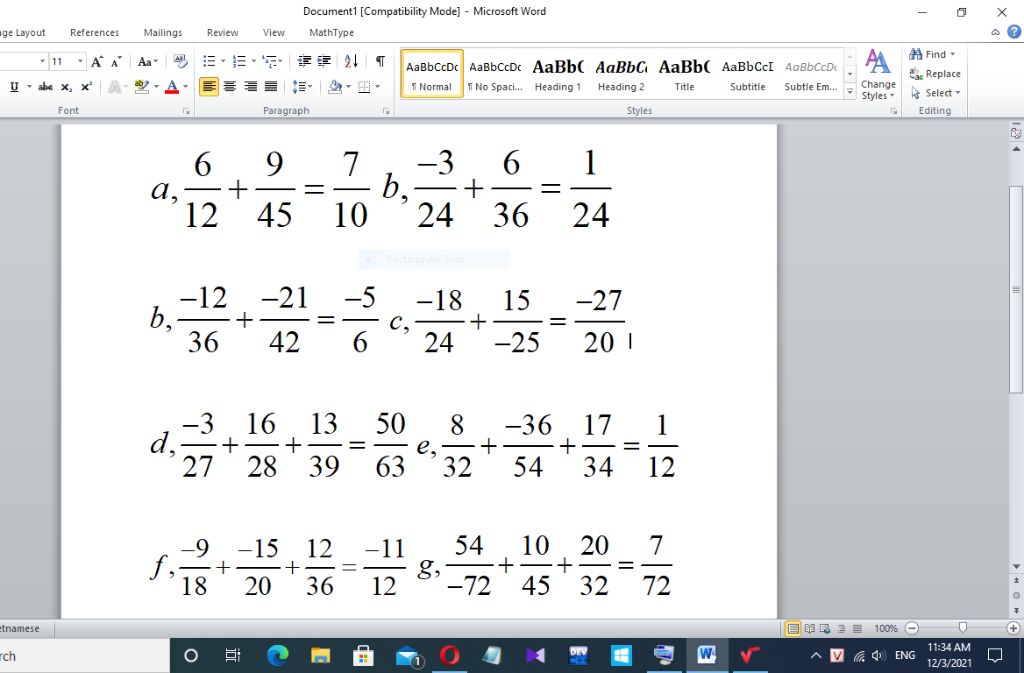Open the Mail app on the taskbar
The width and height of the screenshot is (1024, 673).
[x=408, y=655]
